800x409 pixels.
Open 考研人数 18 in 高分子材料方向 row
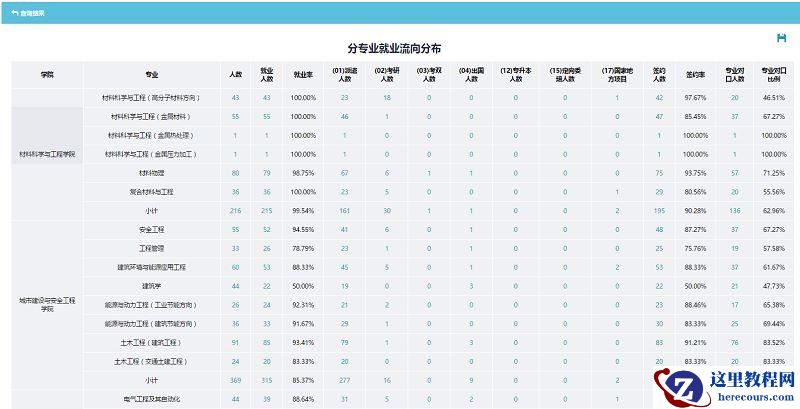(x=387, y=98)
